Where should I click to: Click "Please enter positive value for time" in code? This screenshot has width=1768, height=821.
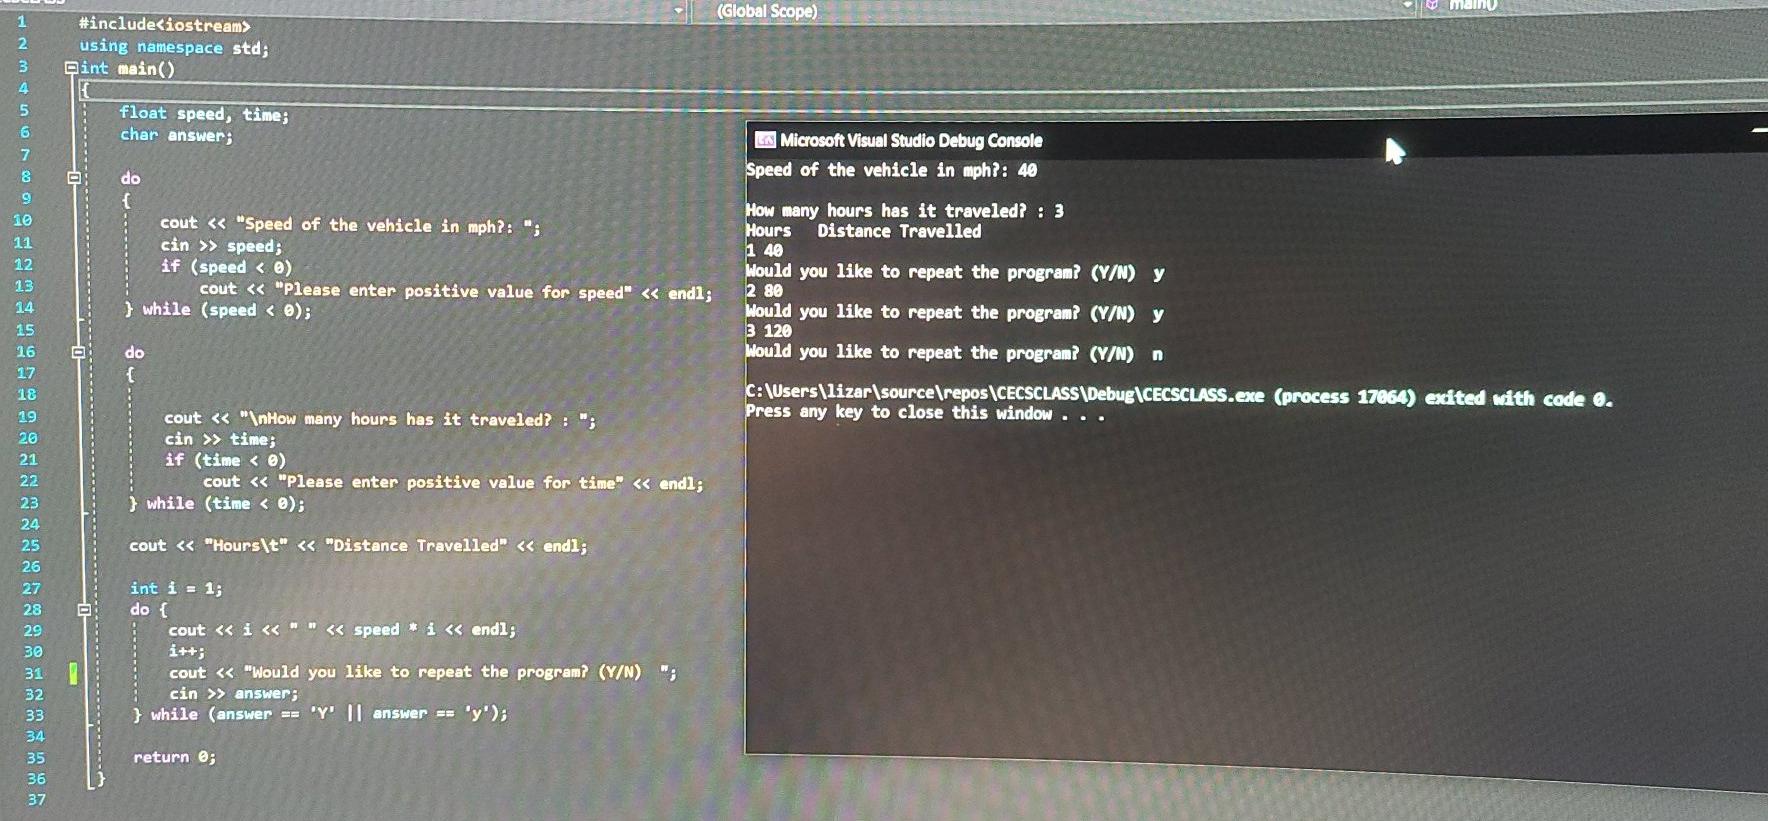point(450,482)
